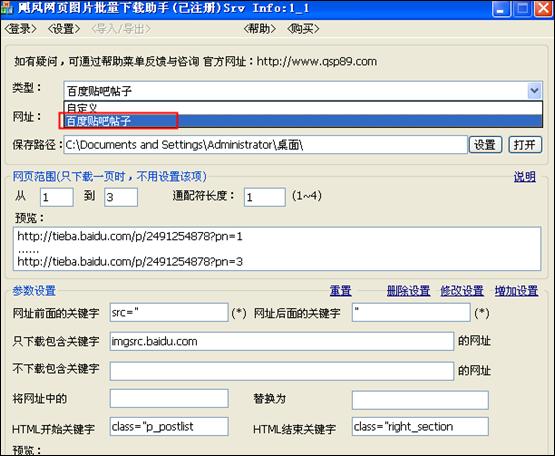Click the 设置 button beside save path

(485, 144)
